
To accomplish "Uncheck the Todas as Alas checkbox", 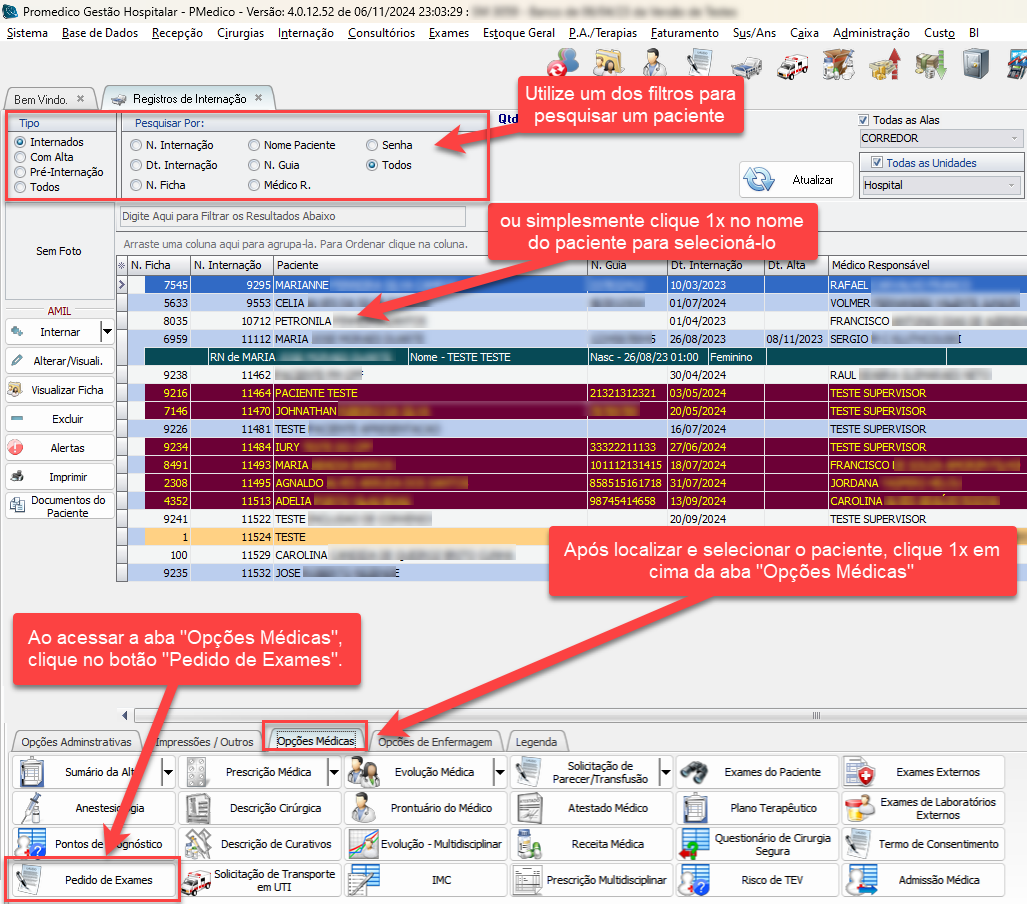I will point(864,120).
